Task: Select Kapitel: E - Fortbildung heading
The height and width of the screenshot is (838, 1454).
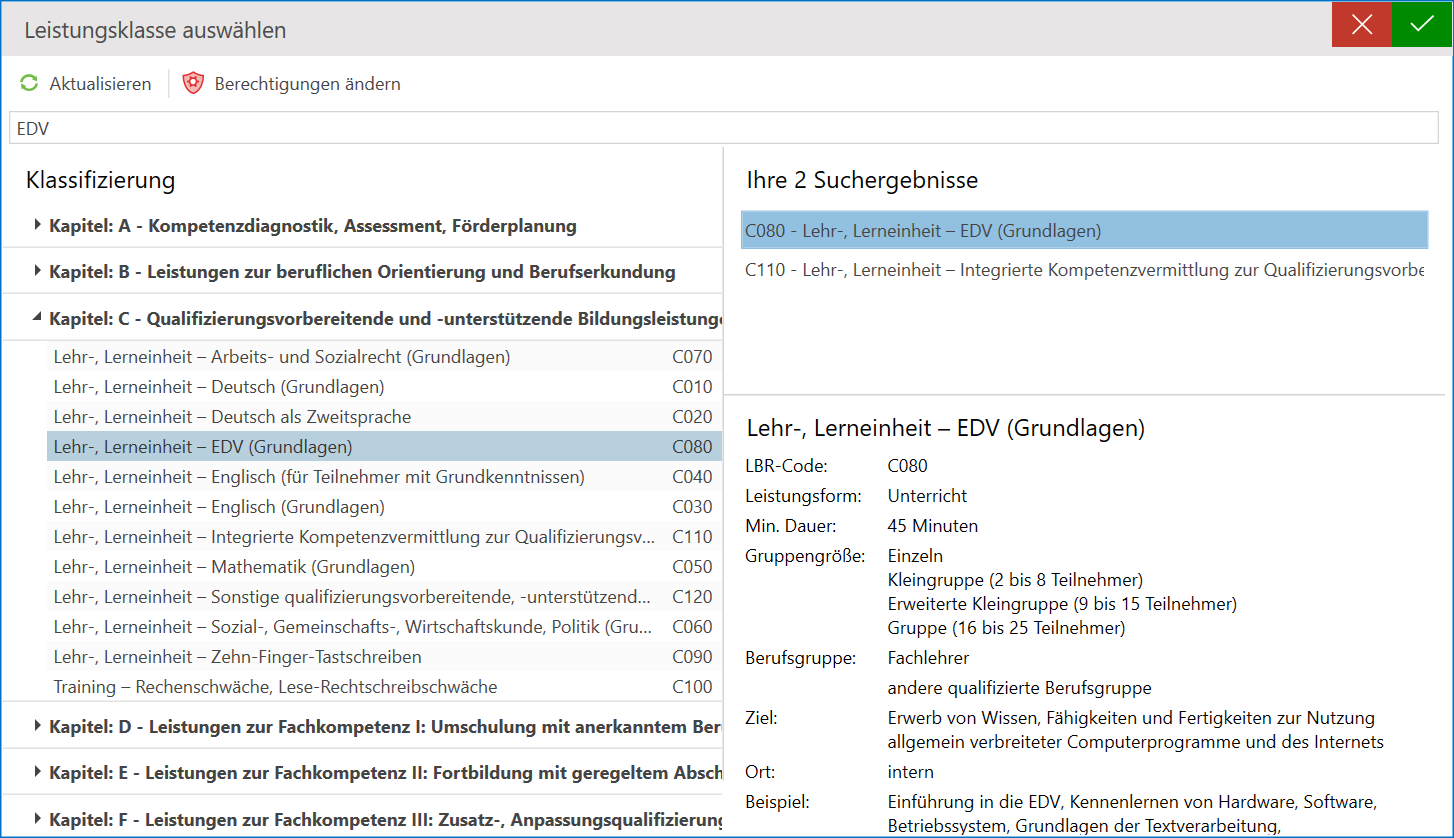Action: point(385,773)
